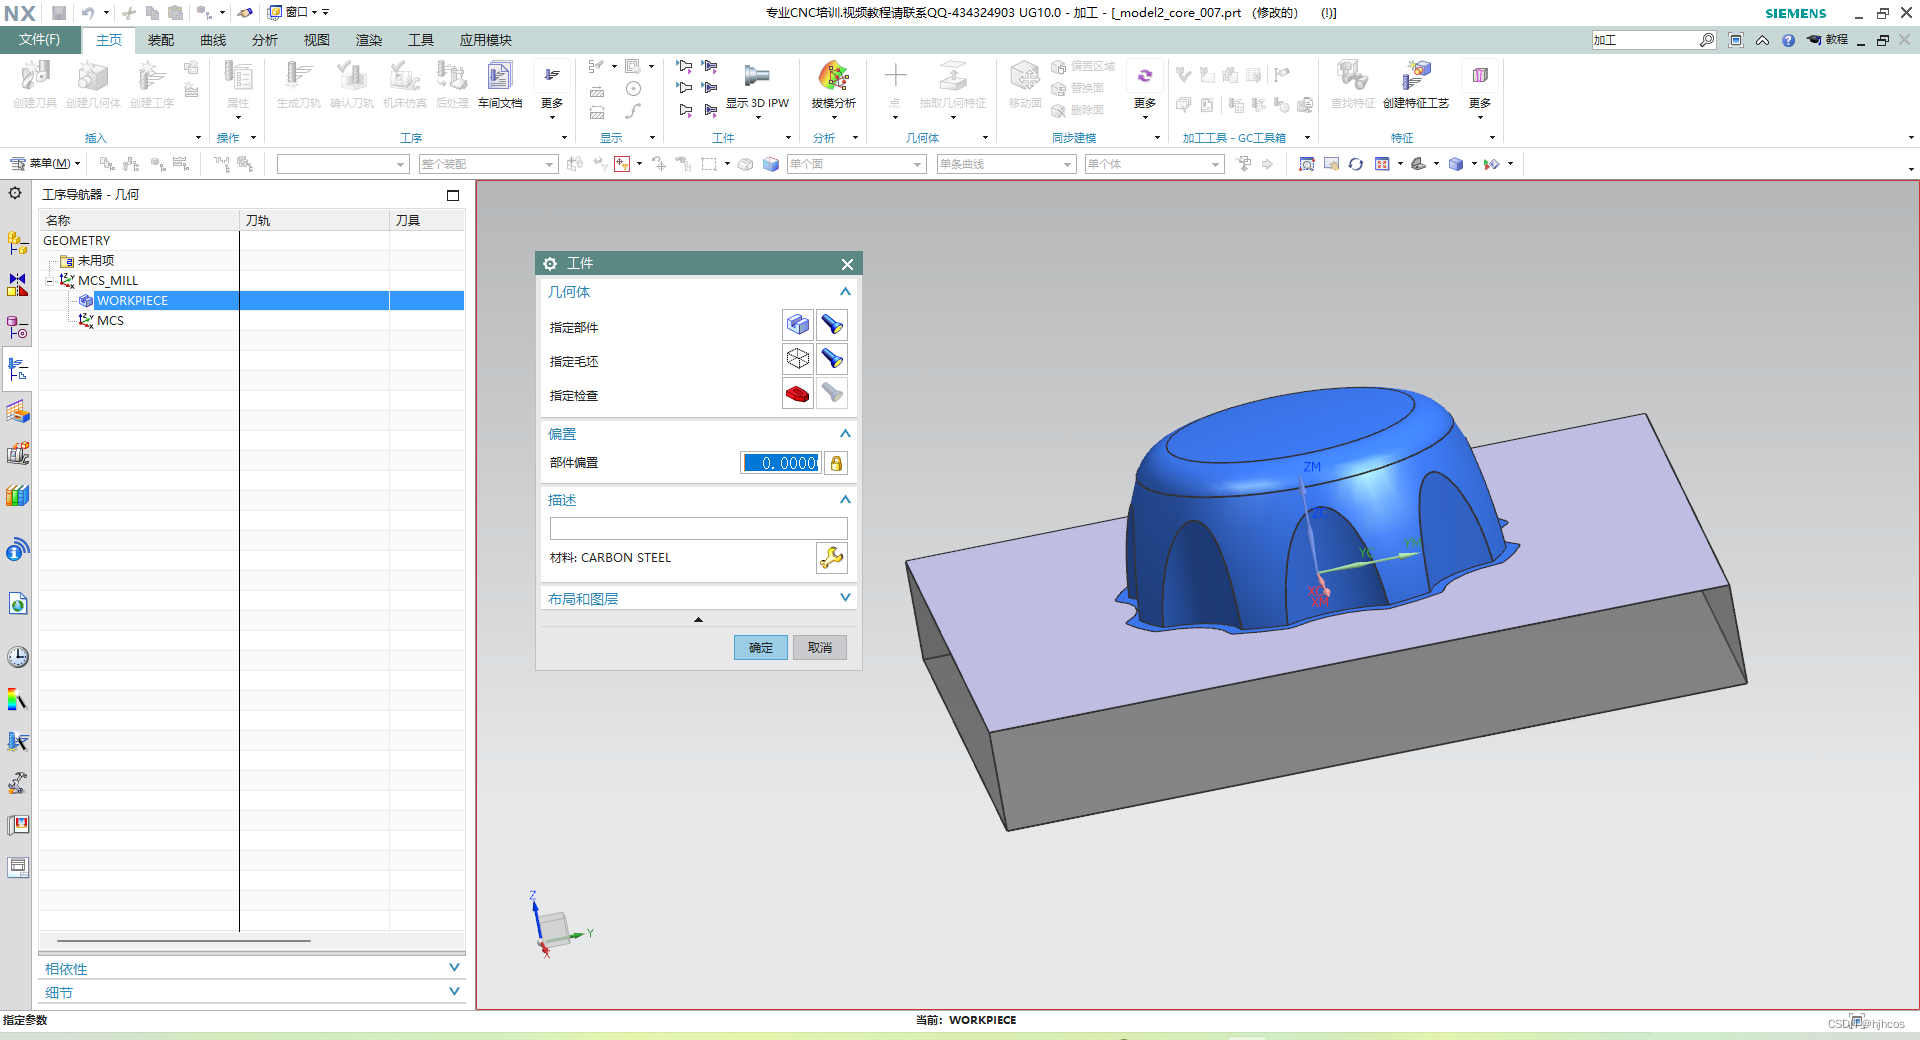
Task: Click the 描述 text input field
Action: (698, 528)
